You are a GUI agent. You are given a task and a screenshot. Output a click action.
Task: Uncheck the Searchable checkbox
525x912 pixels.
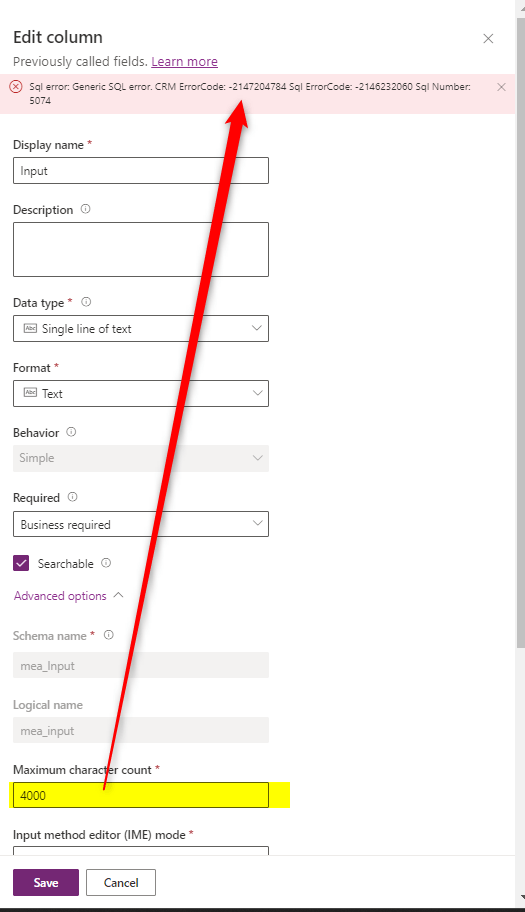click(21, 563)
